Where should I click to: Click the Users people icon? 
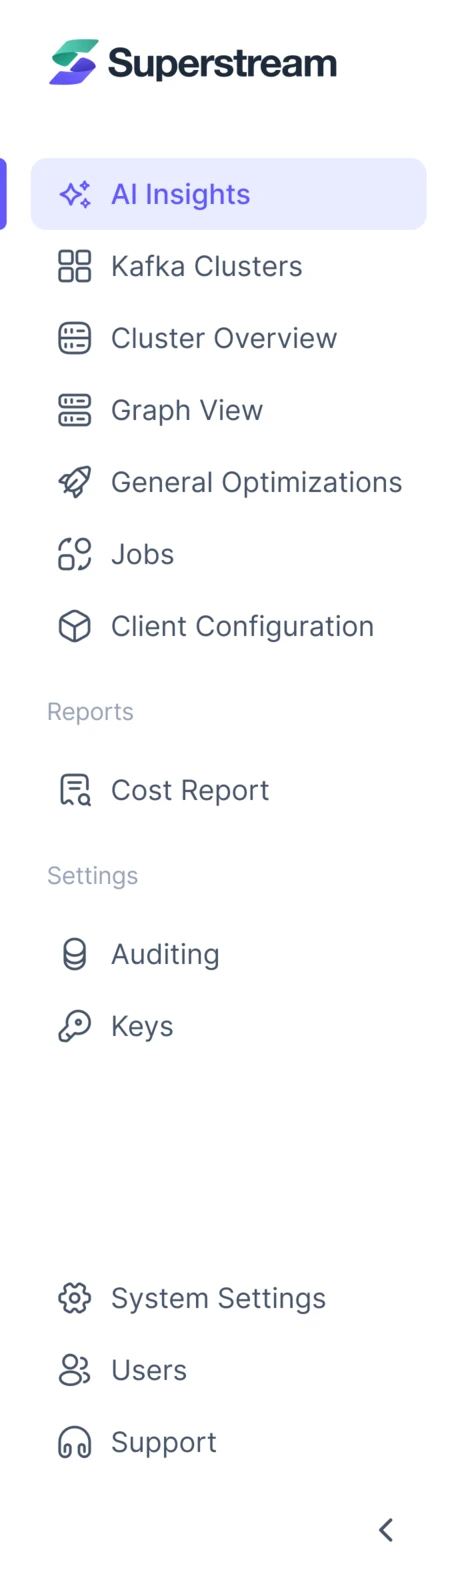(75, 1370)
